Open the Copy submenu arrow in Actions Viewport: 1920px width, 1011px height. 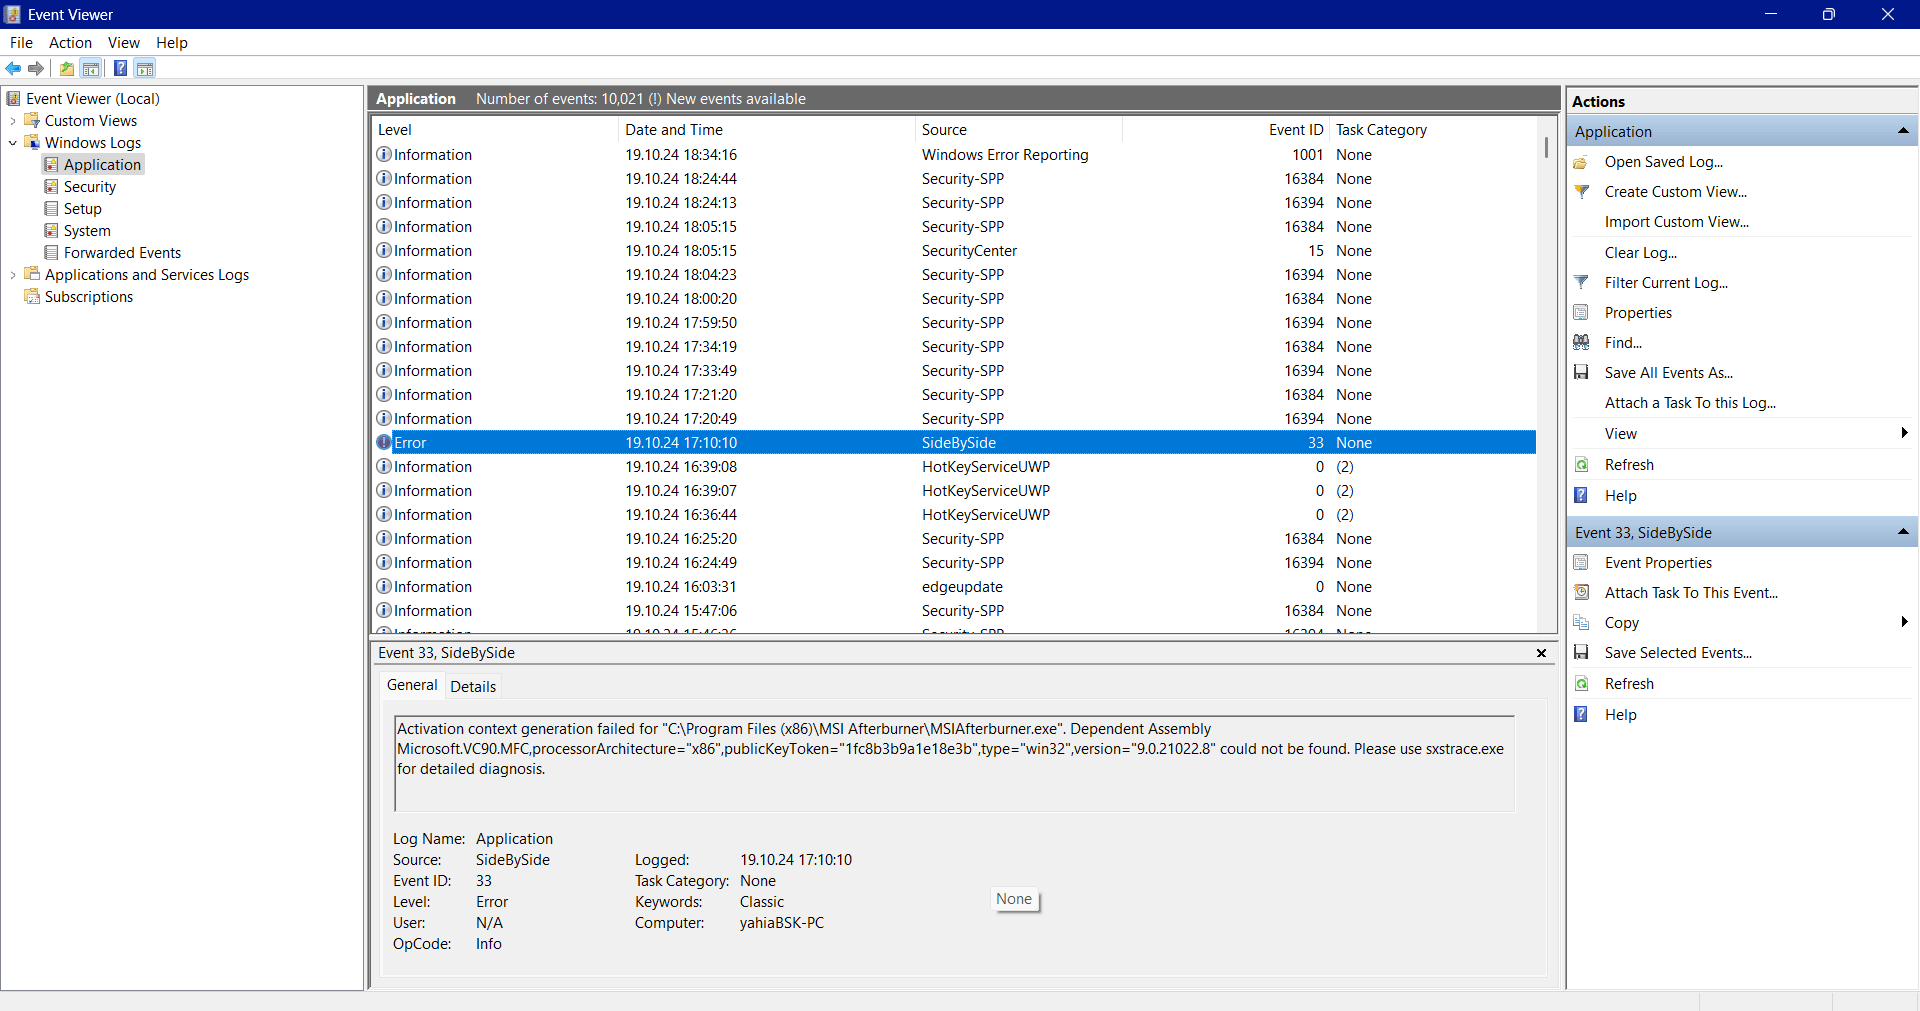tap(1904, 623)
